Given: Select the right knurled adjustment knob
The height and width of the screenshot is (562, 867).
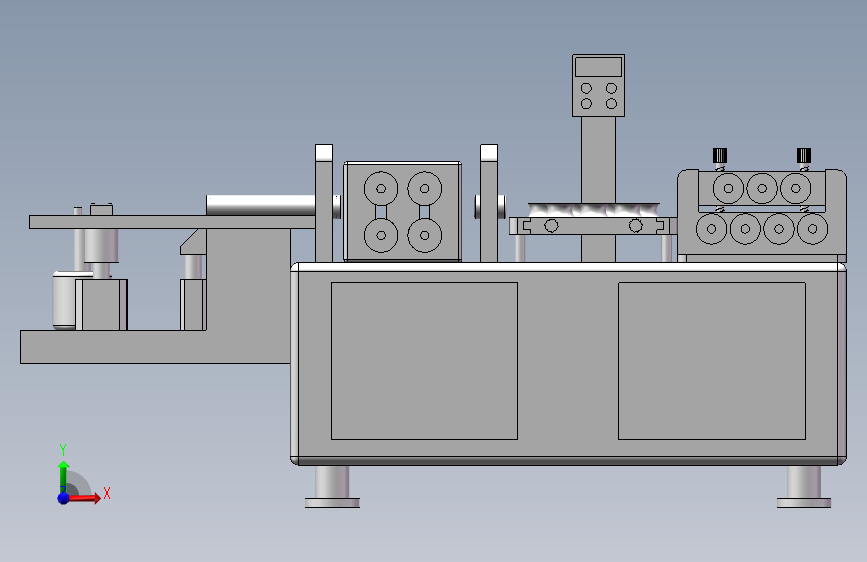Looking at the screenshot, I should click(x=803, y=155).
